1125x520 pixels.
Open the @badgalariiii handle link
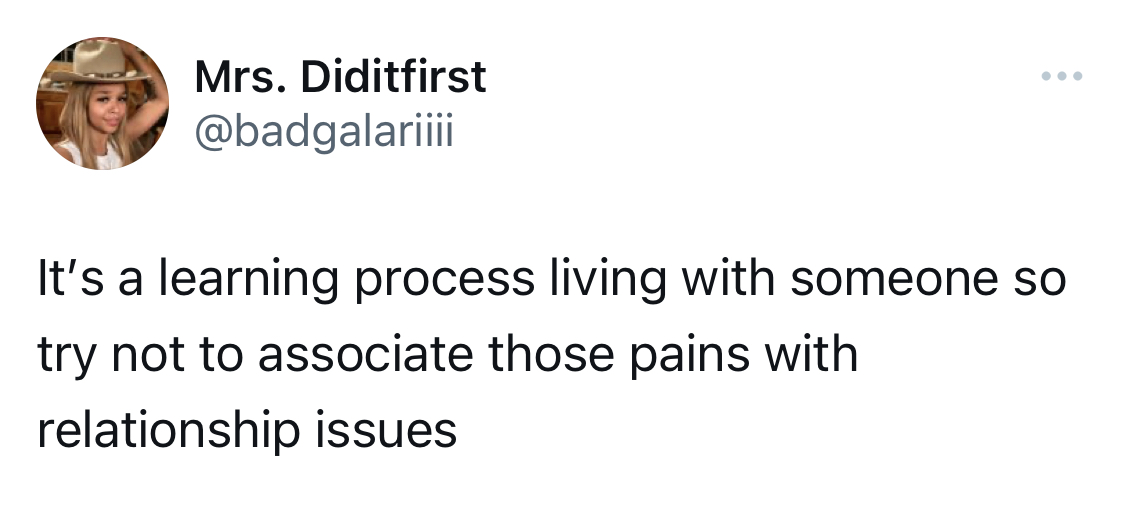(324, 132)
